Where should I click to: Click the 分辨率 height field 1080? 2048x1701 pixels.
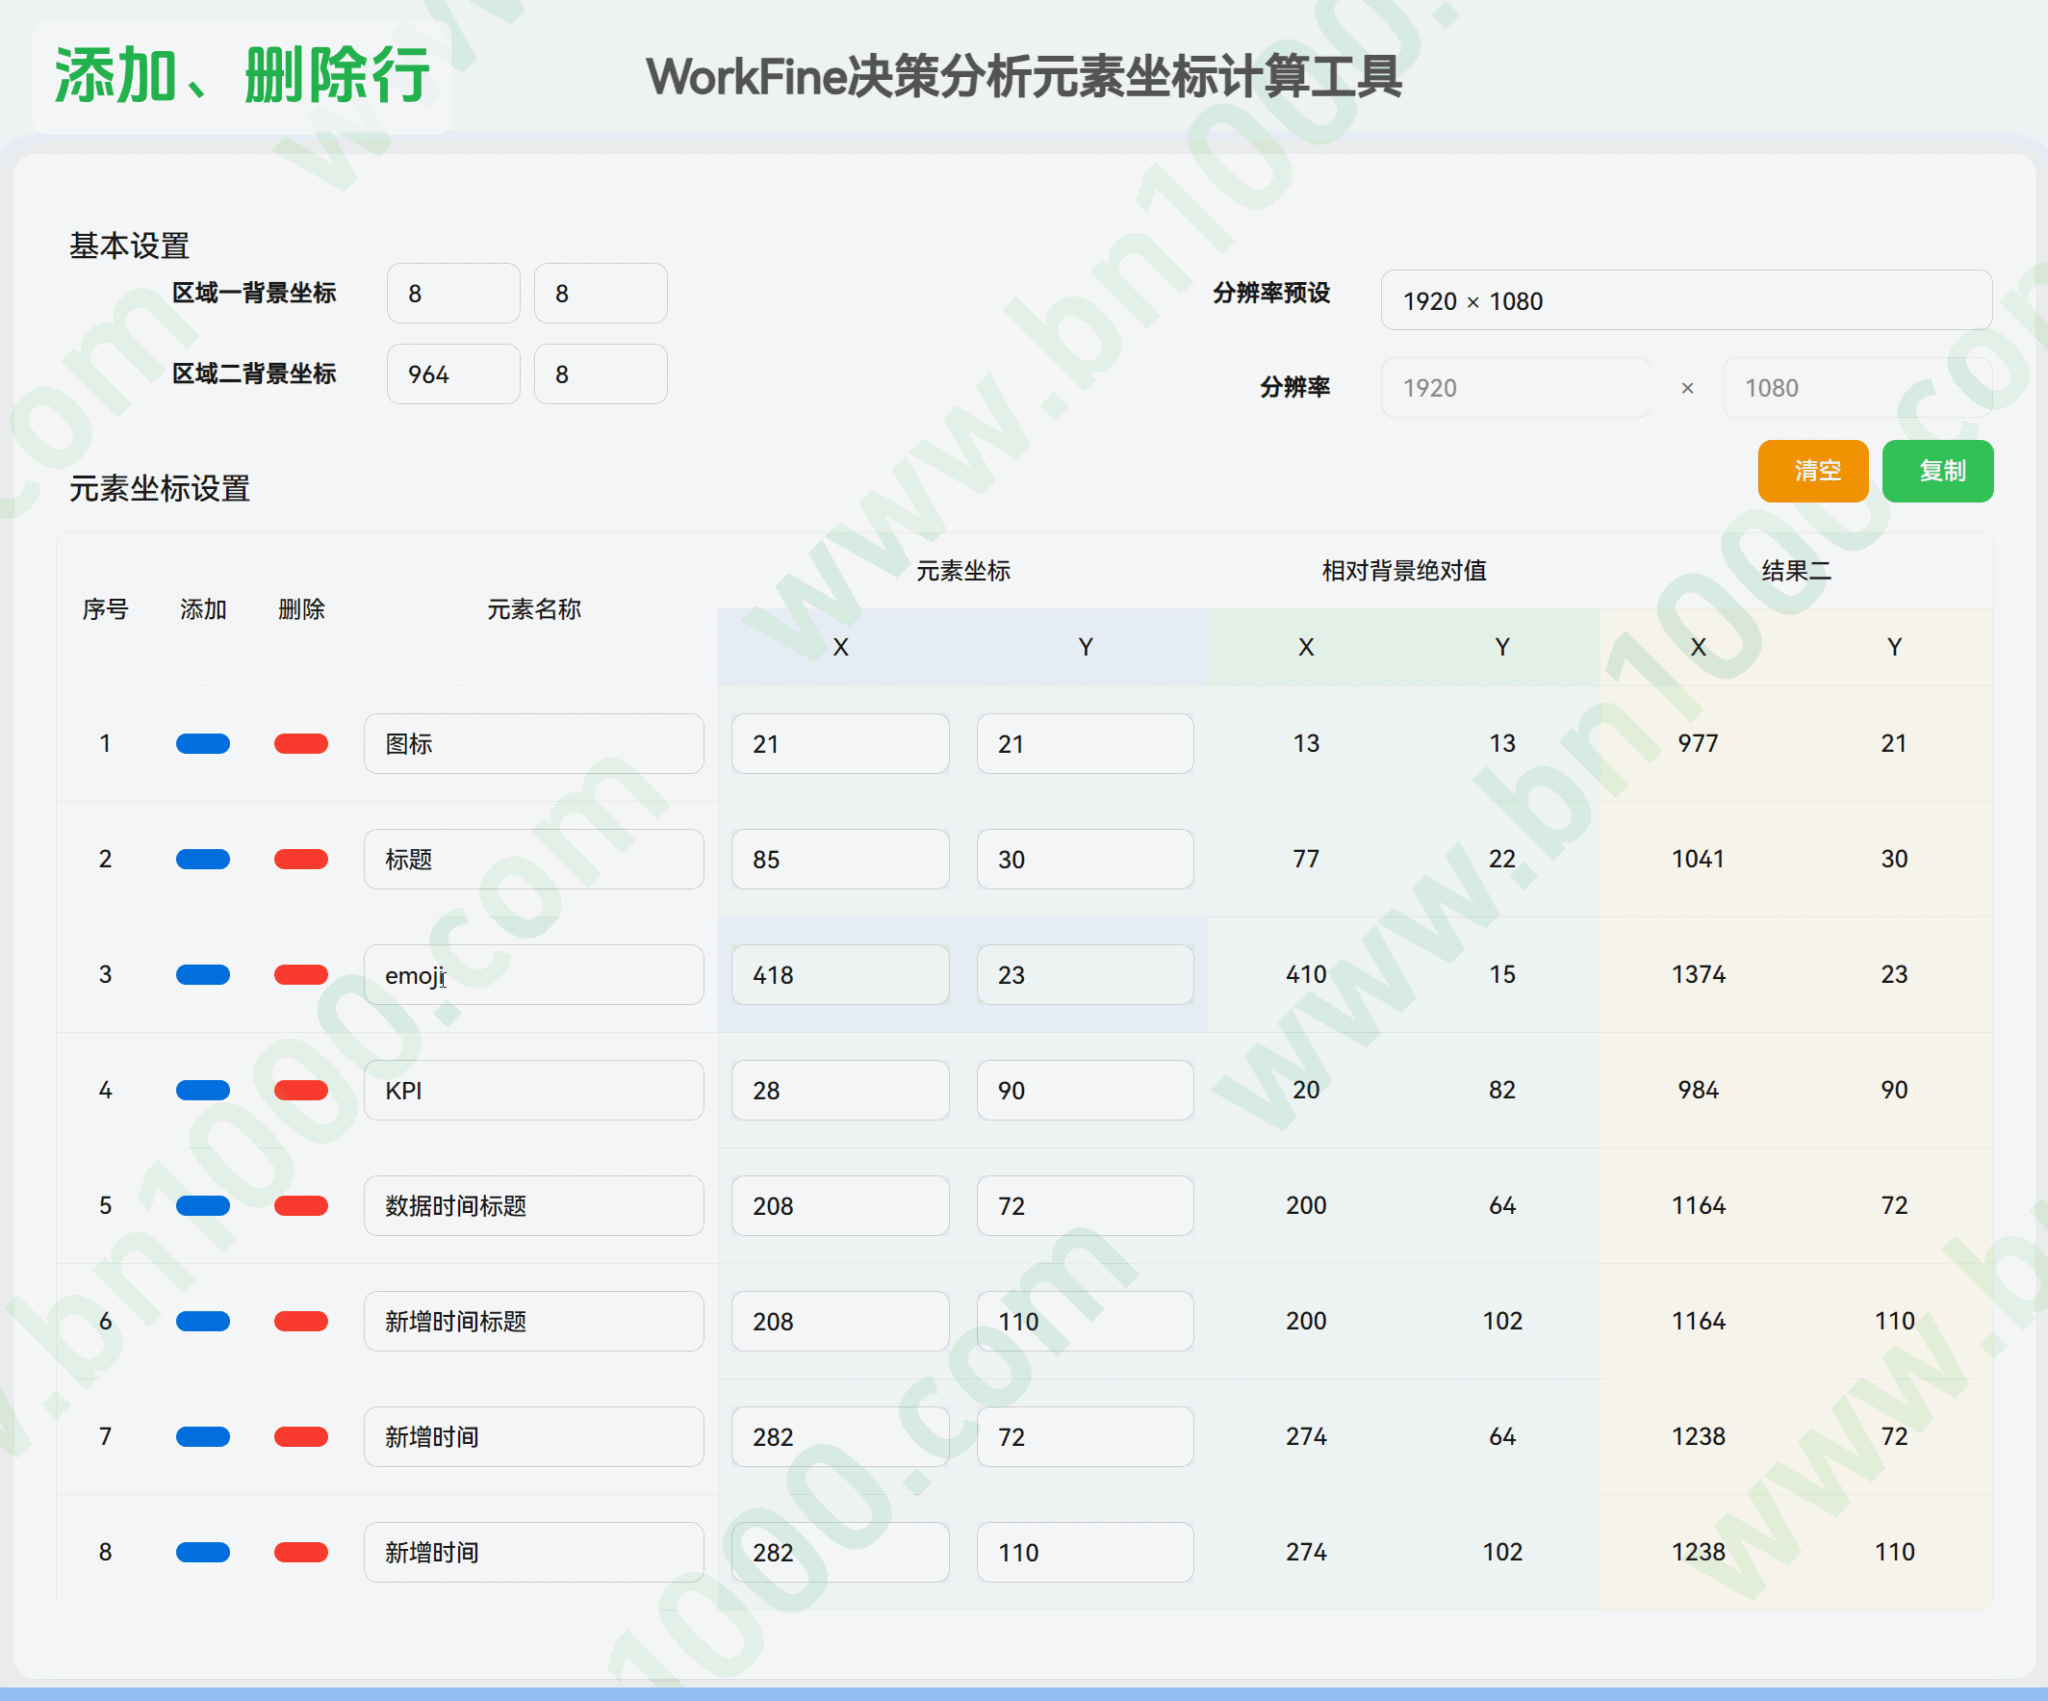(x=1857, y=388)
